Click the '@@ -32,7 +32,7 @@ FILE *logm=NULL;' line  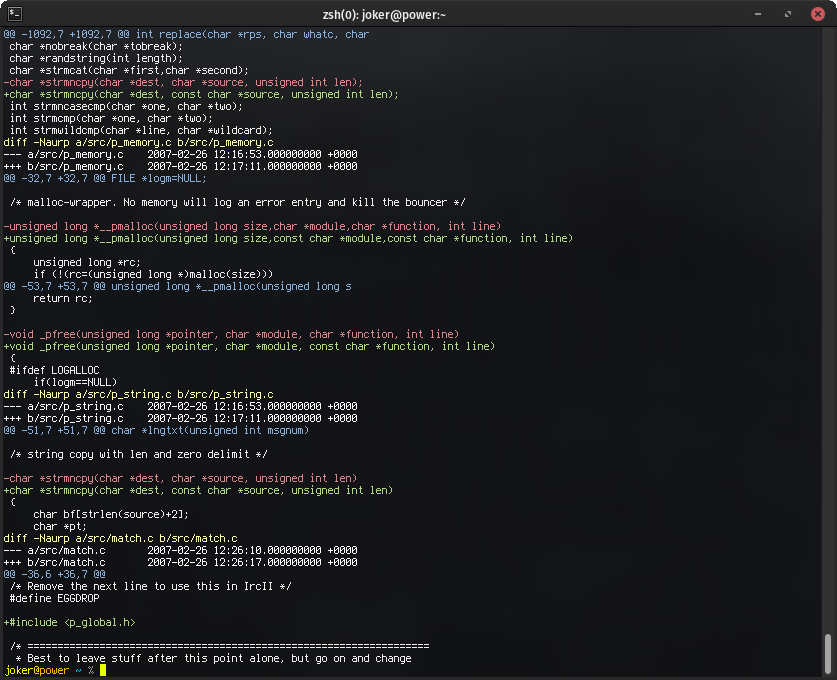coord(105,179)
